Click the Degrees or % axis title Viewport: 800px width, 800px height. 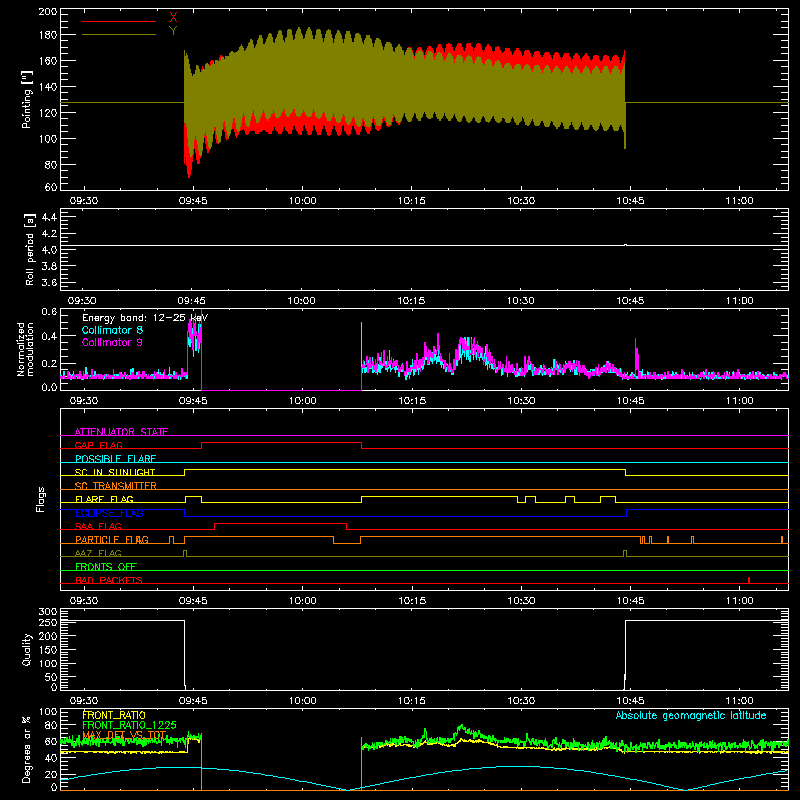coord(27,749)
